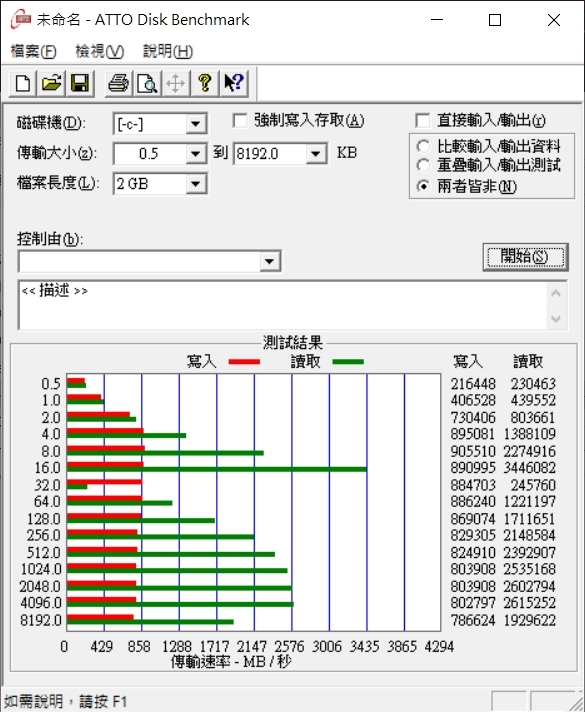Screen dimensions: 585x712
Task: Expand the 控制由 dropdown list
Action: [269, 262]
